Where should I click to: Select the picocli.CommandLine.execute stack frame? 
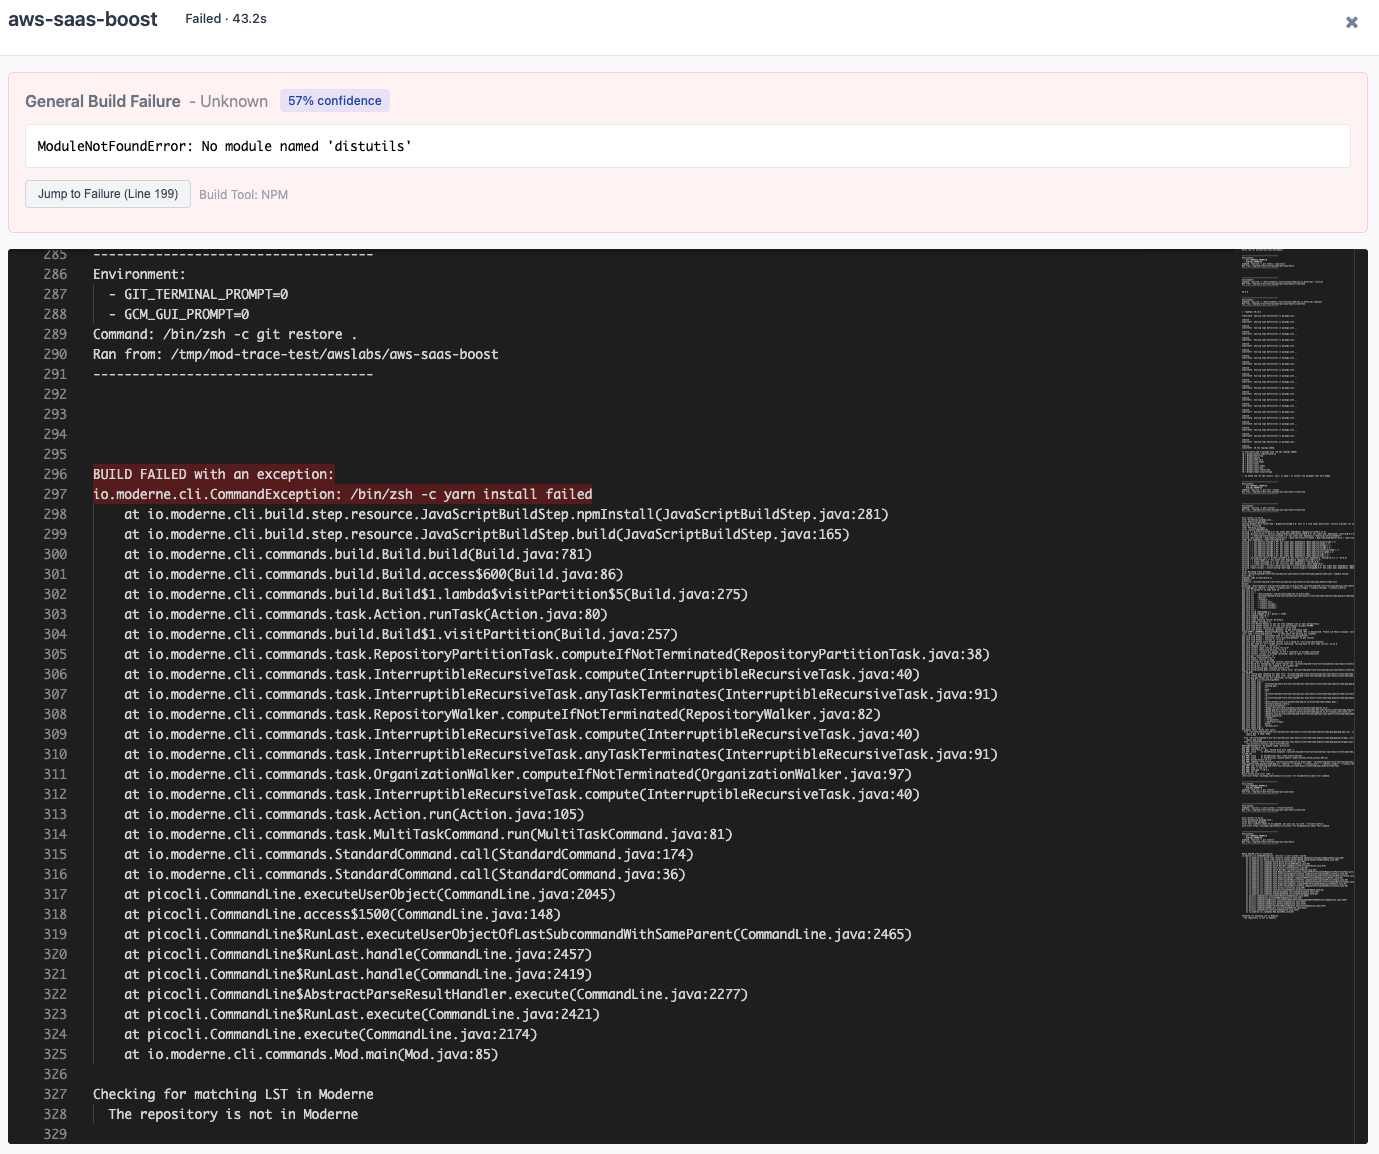pyautogui.click(x=330, y=1034)
